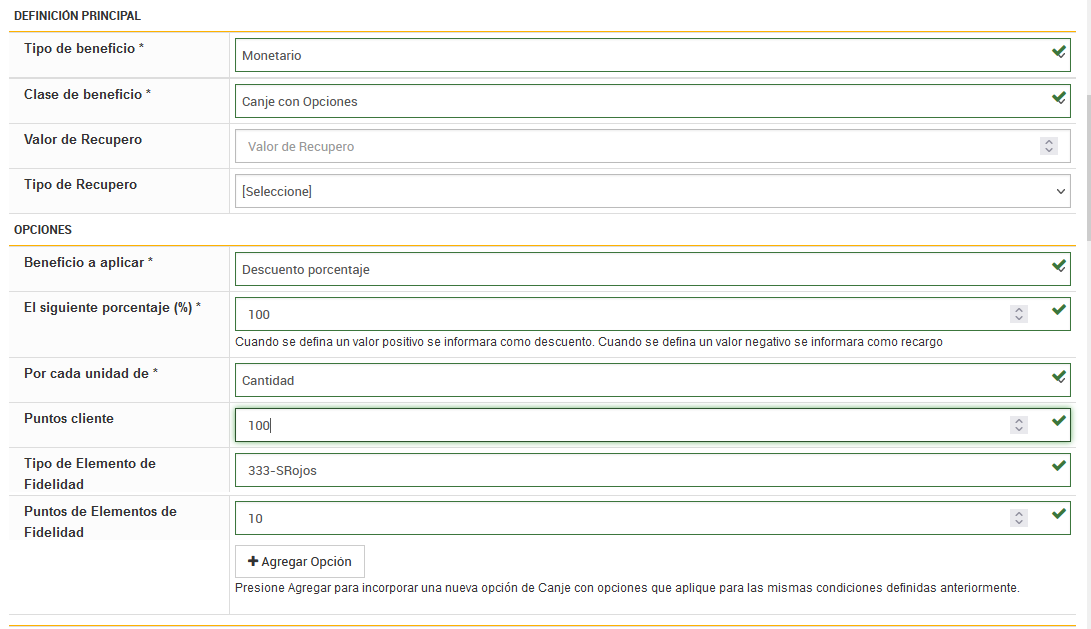Click the green checkmark in Beneficio a aplicar
This screenshot has width=1091, height=629.
pyautogui.click(x=1059, y=266)
